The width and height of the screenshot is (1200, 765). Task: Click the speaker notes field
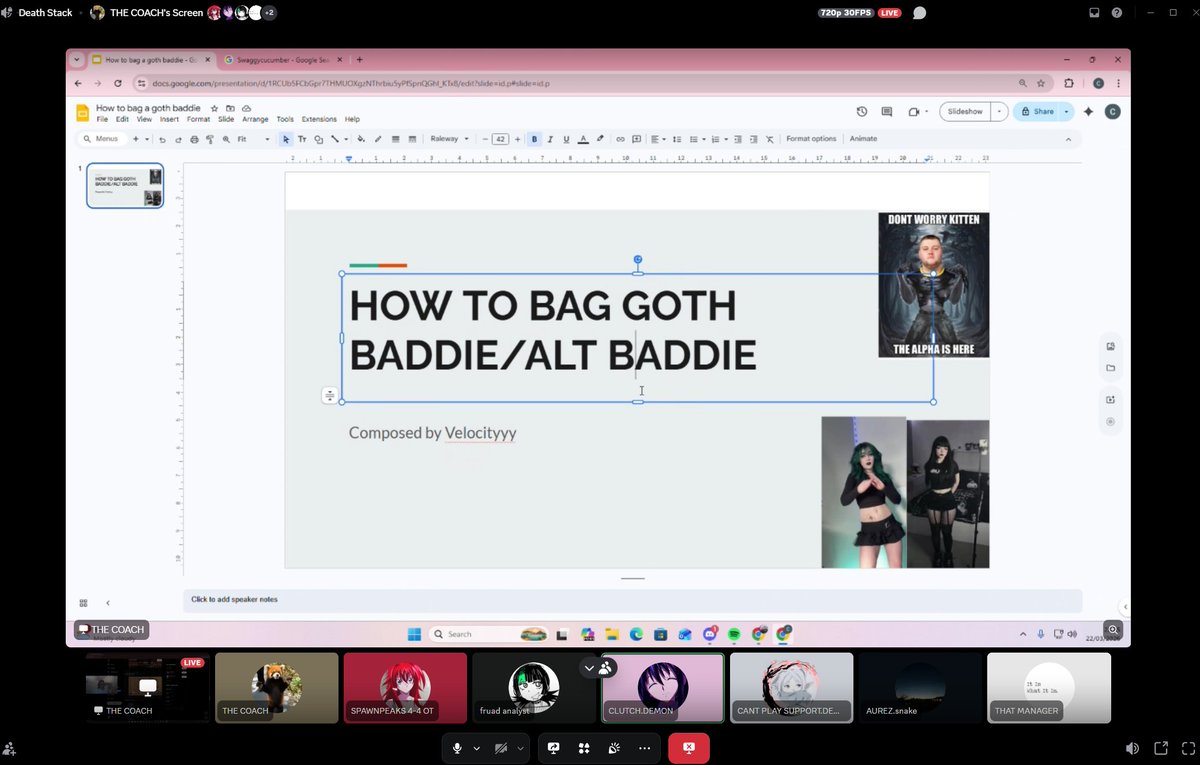pyautogui.click(x=632, y=600)
